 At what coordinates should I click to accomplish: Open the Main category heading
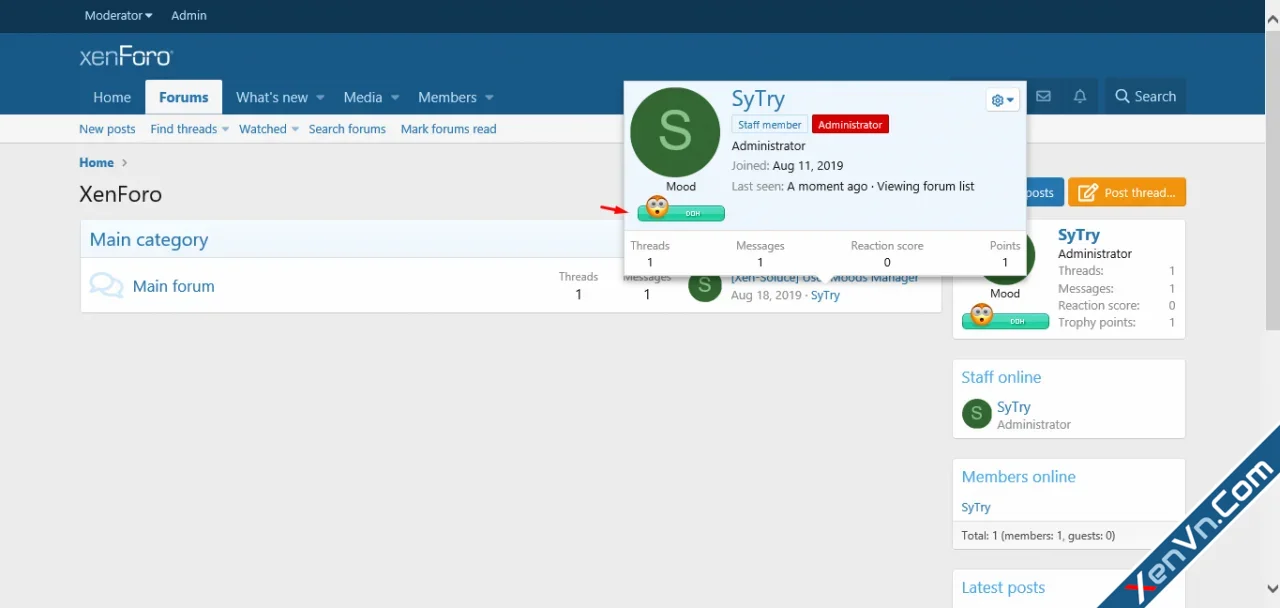tap(149, 240)
